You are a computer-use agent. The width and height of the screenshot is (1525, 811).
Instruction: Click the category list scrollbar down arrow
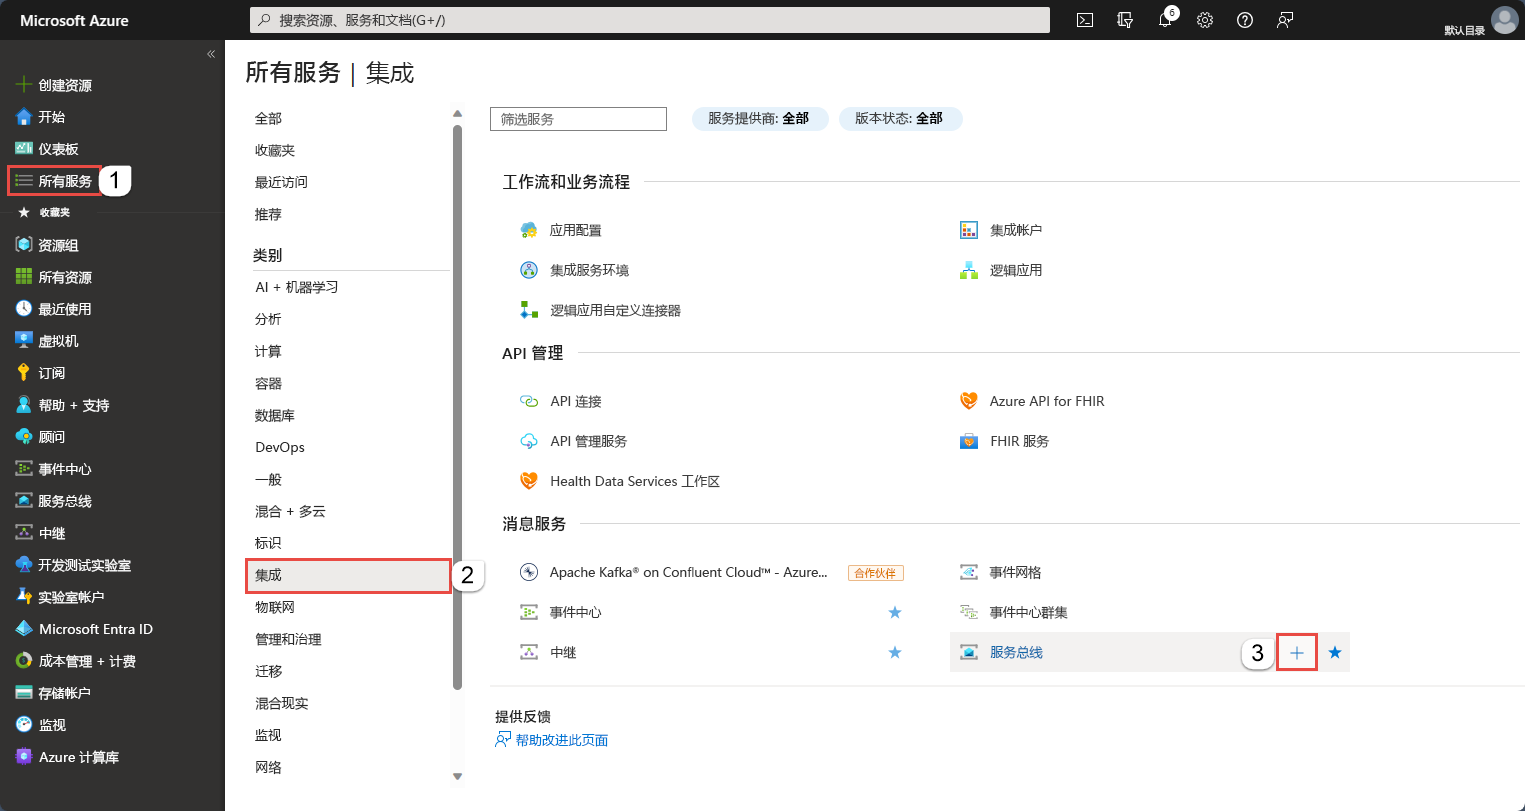(x=458, y=776)
